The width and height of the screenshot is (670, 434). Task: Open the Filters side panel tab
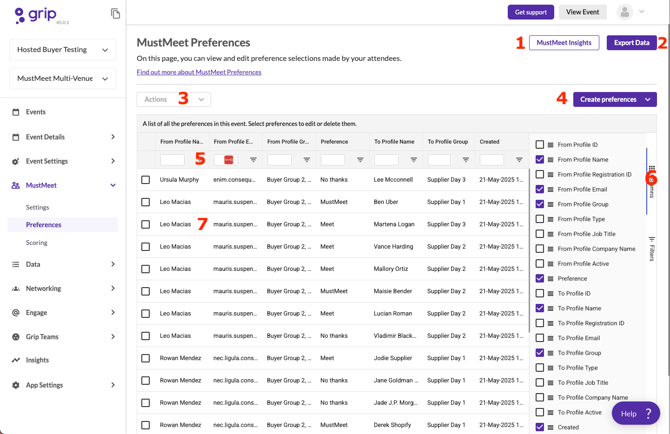652,249
